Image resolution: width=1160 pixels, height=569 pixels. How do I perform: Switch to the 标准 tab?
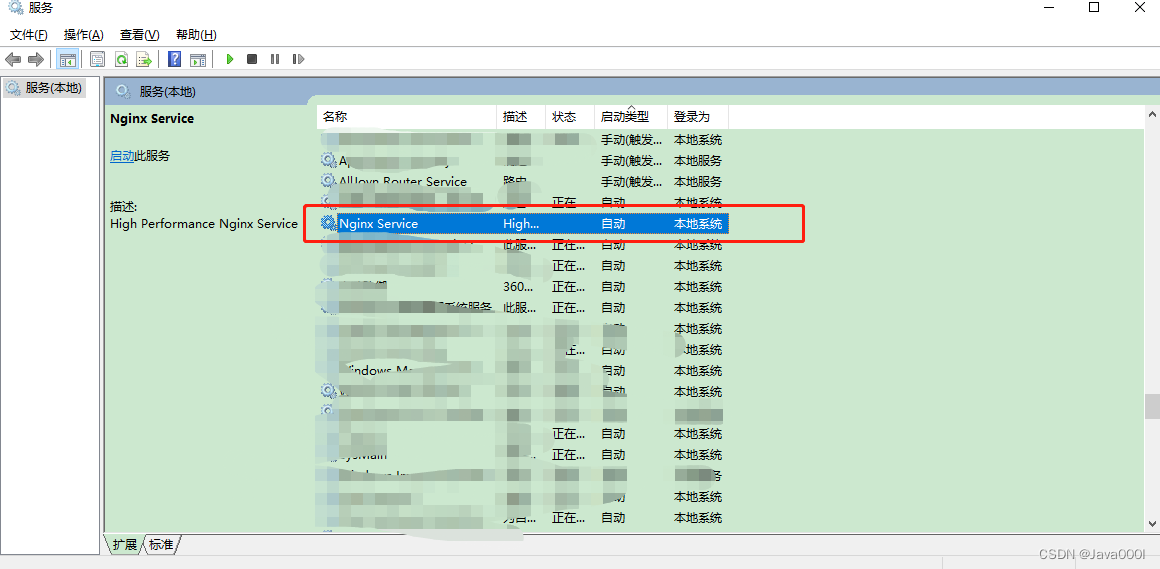(161, 545)
